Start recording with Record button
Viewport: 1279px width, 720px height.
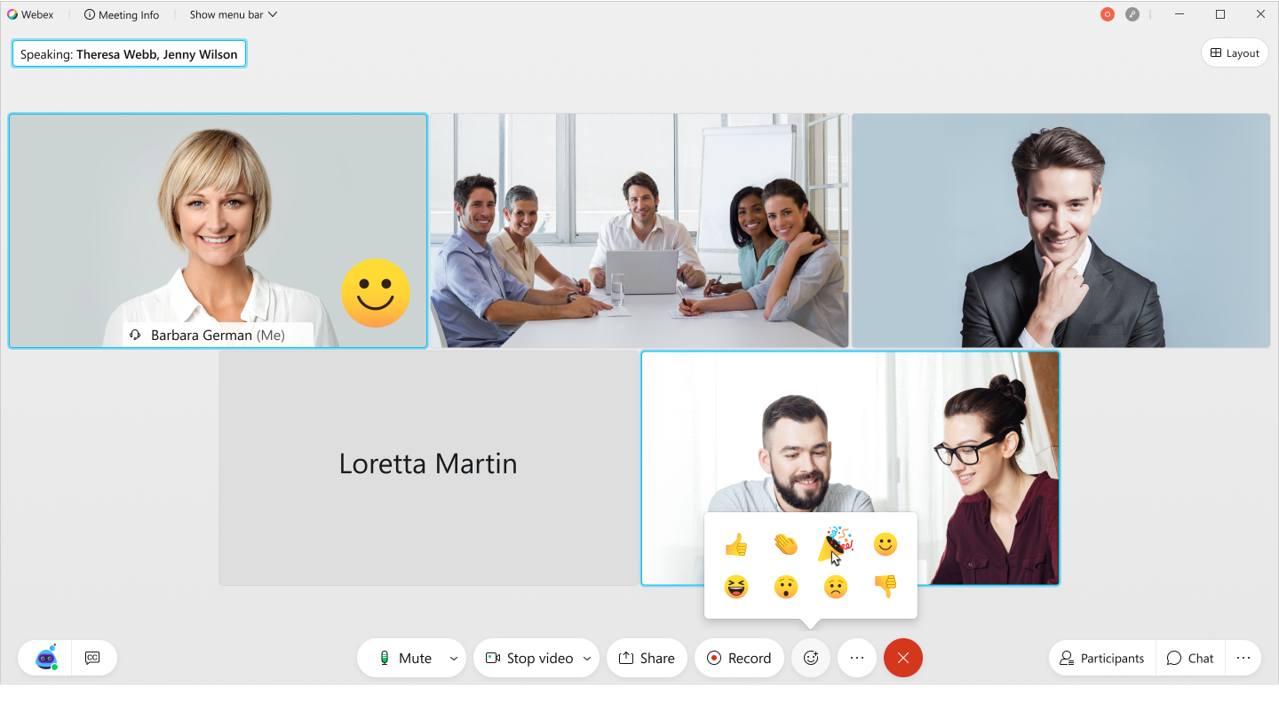pyautogui.click(x=739, y=658)
